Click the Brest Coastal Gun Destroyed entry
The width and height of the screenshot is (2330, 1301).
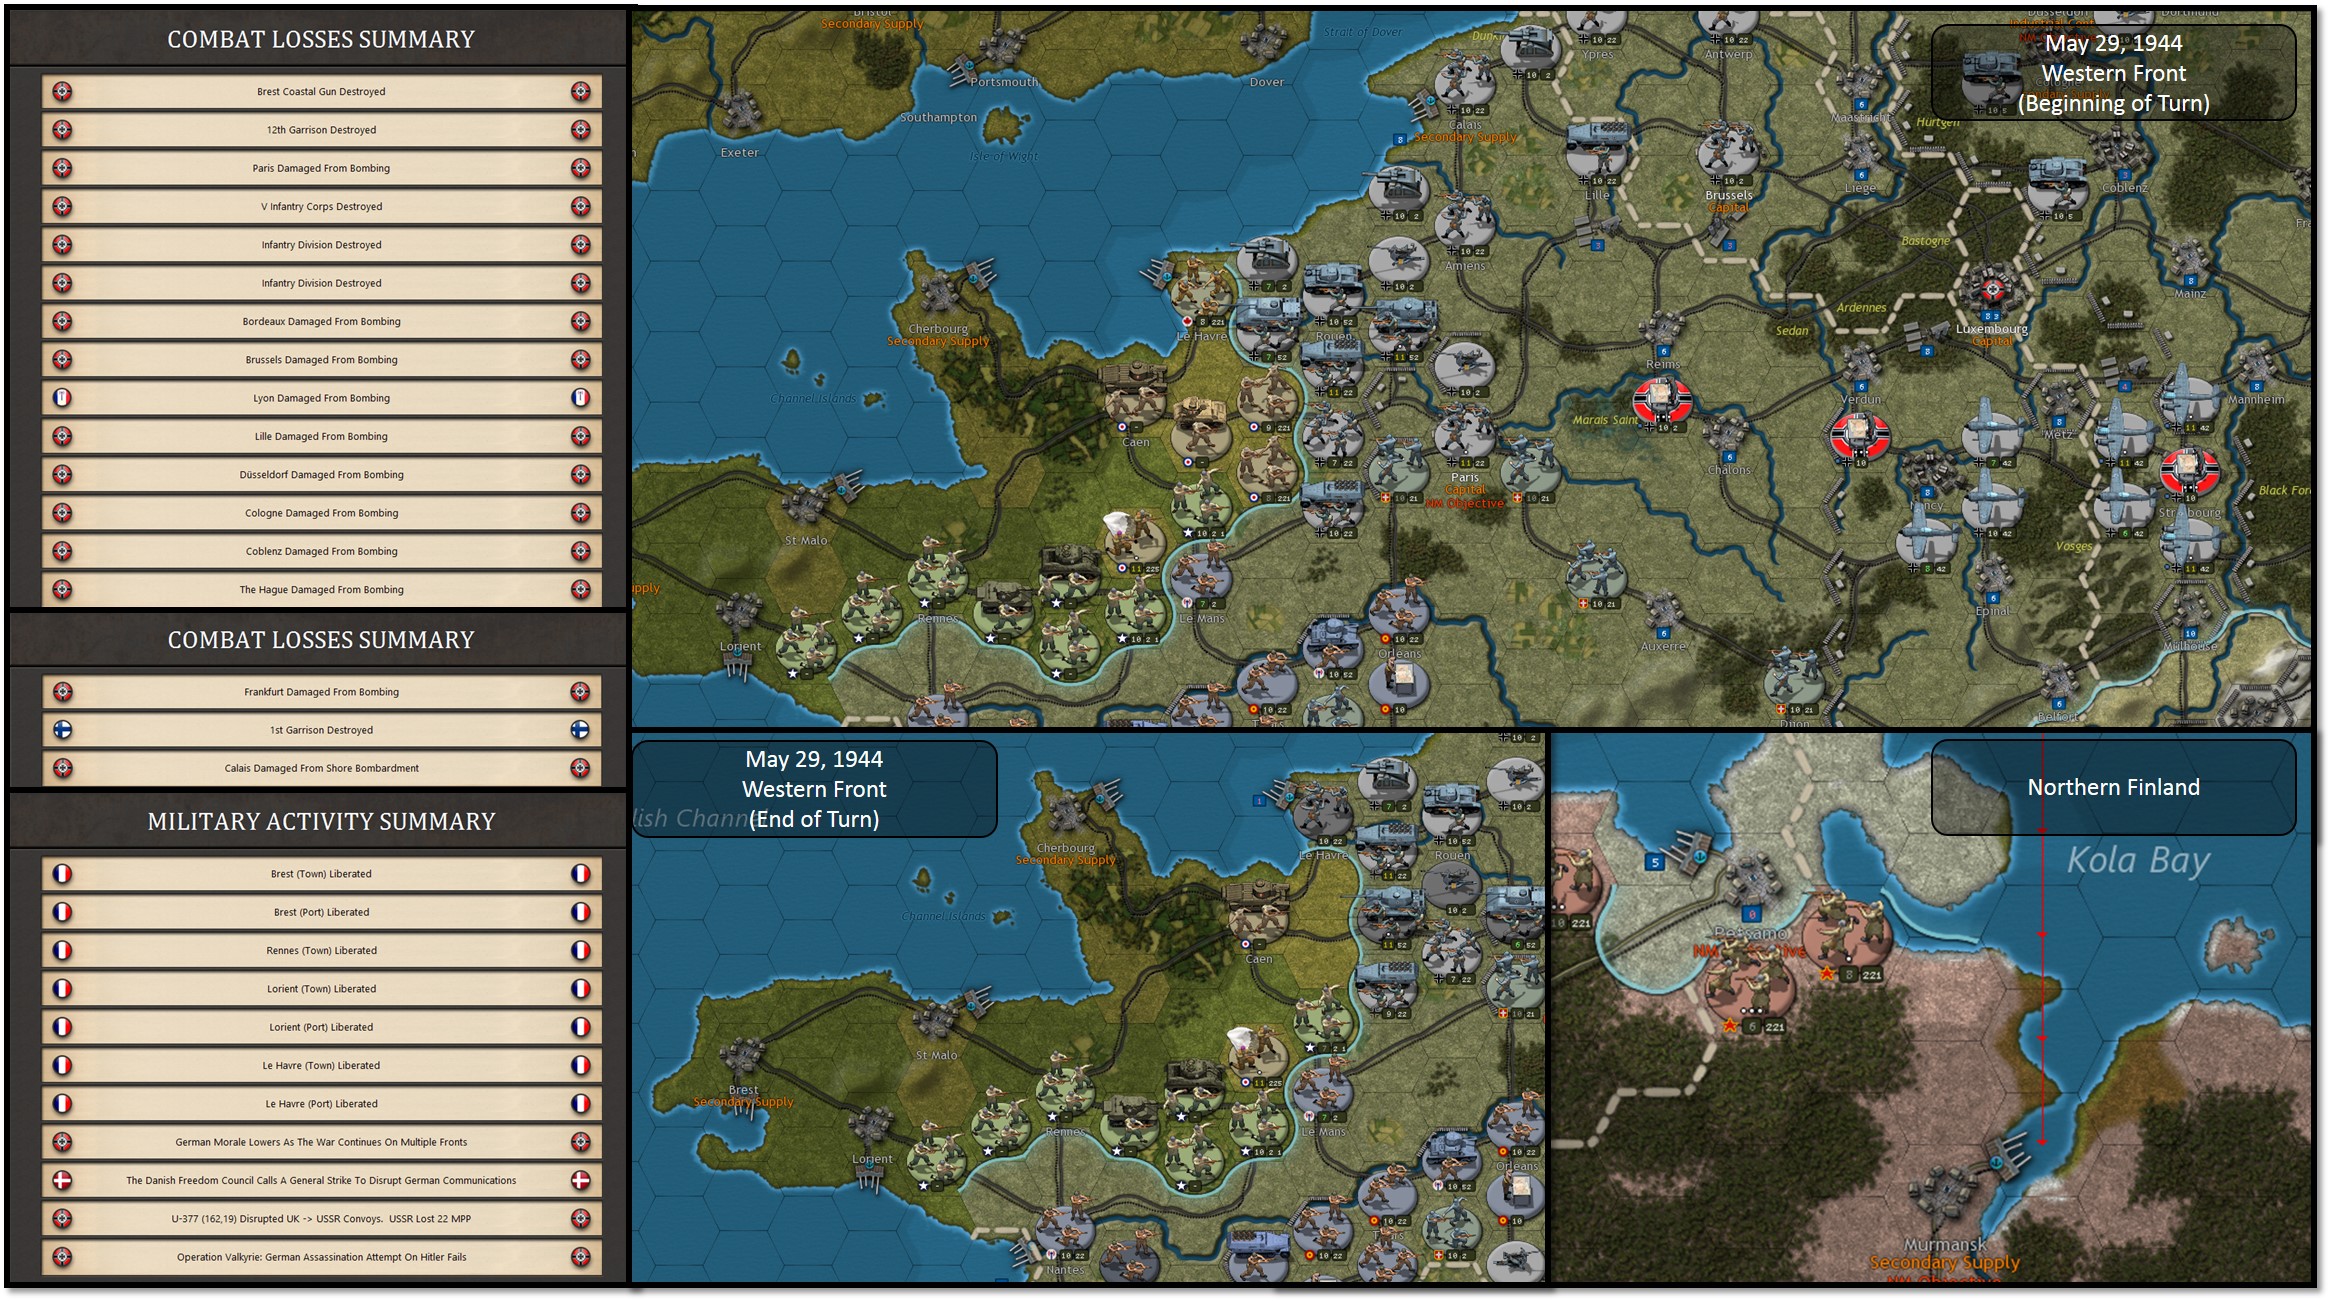point(321,92)
